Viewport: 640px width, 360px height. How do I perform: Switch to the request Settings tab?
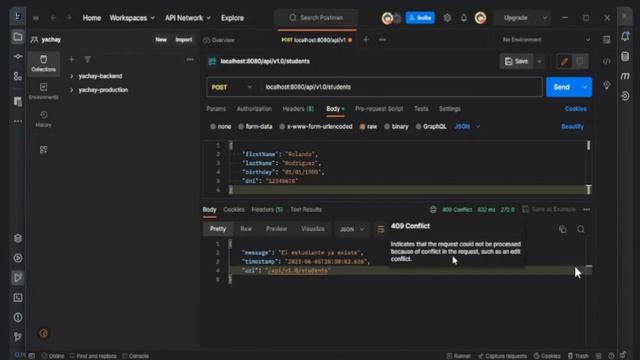(449, 109)
